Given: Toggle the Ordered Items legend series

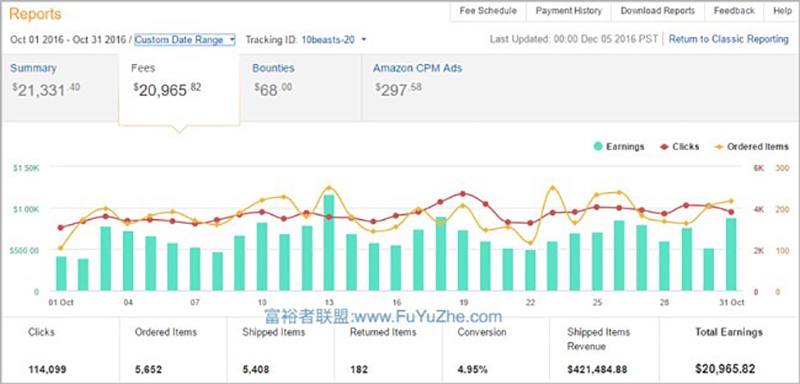Looking at the screenshot, I should [751, 147].
